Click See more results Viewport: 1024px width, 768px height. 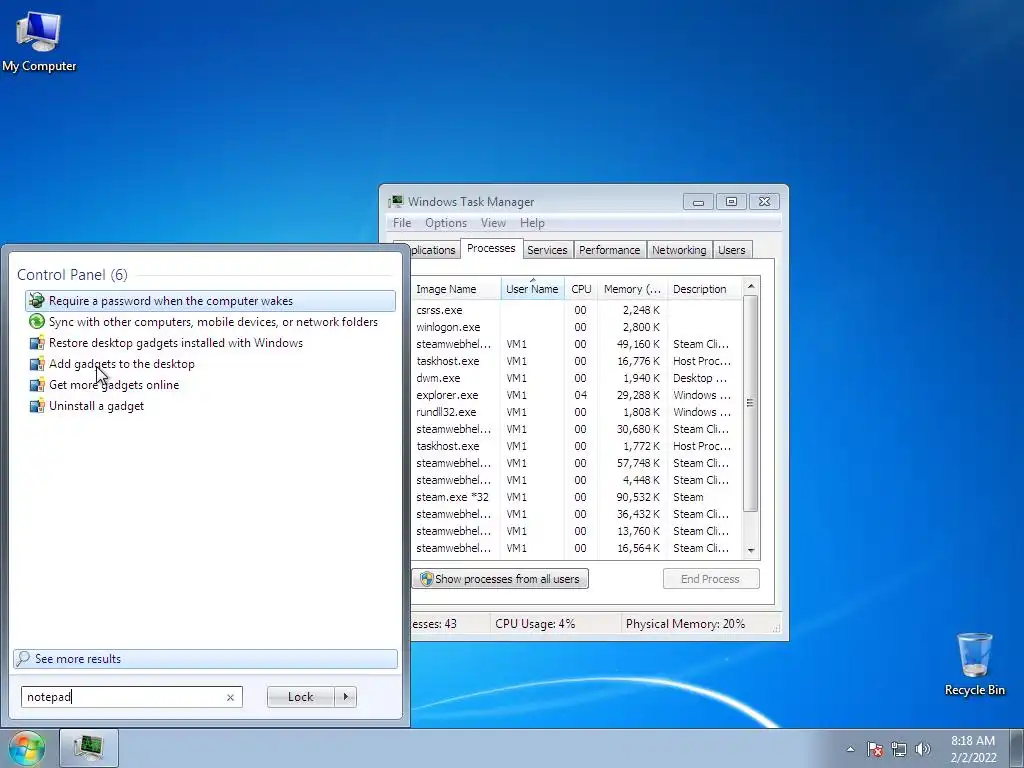pos(205,658)
